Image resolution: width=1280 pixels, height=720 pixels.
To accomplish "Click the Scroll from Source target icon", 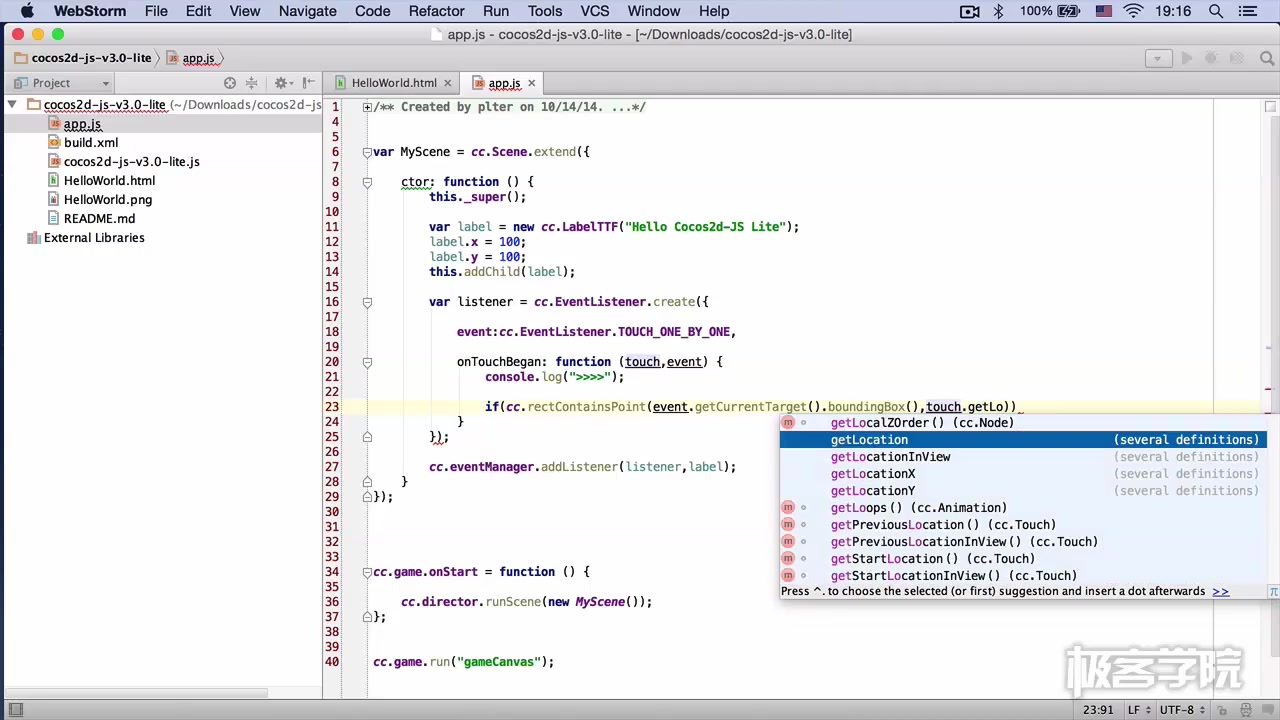I will pyautogui.click(x=230, y=83).
